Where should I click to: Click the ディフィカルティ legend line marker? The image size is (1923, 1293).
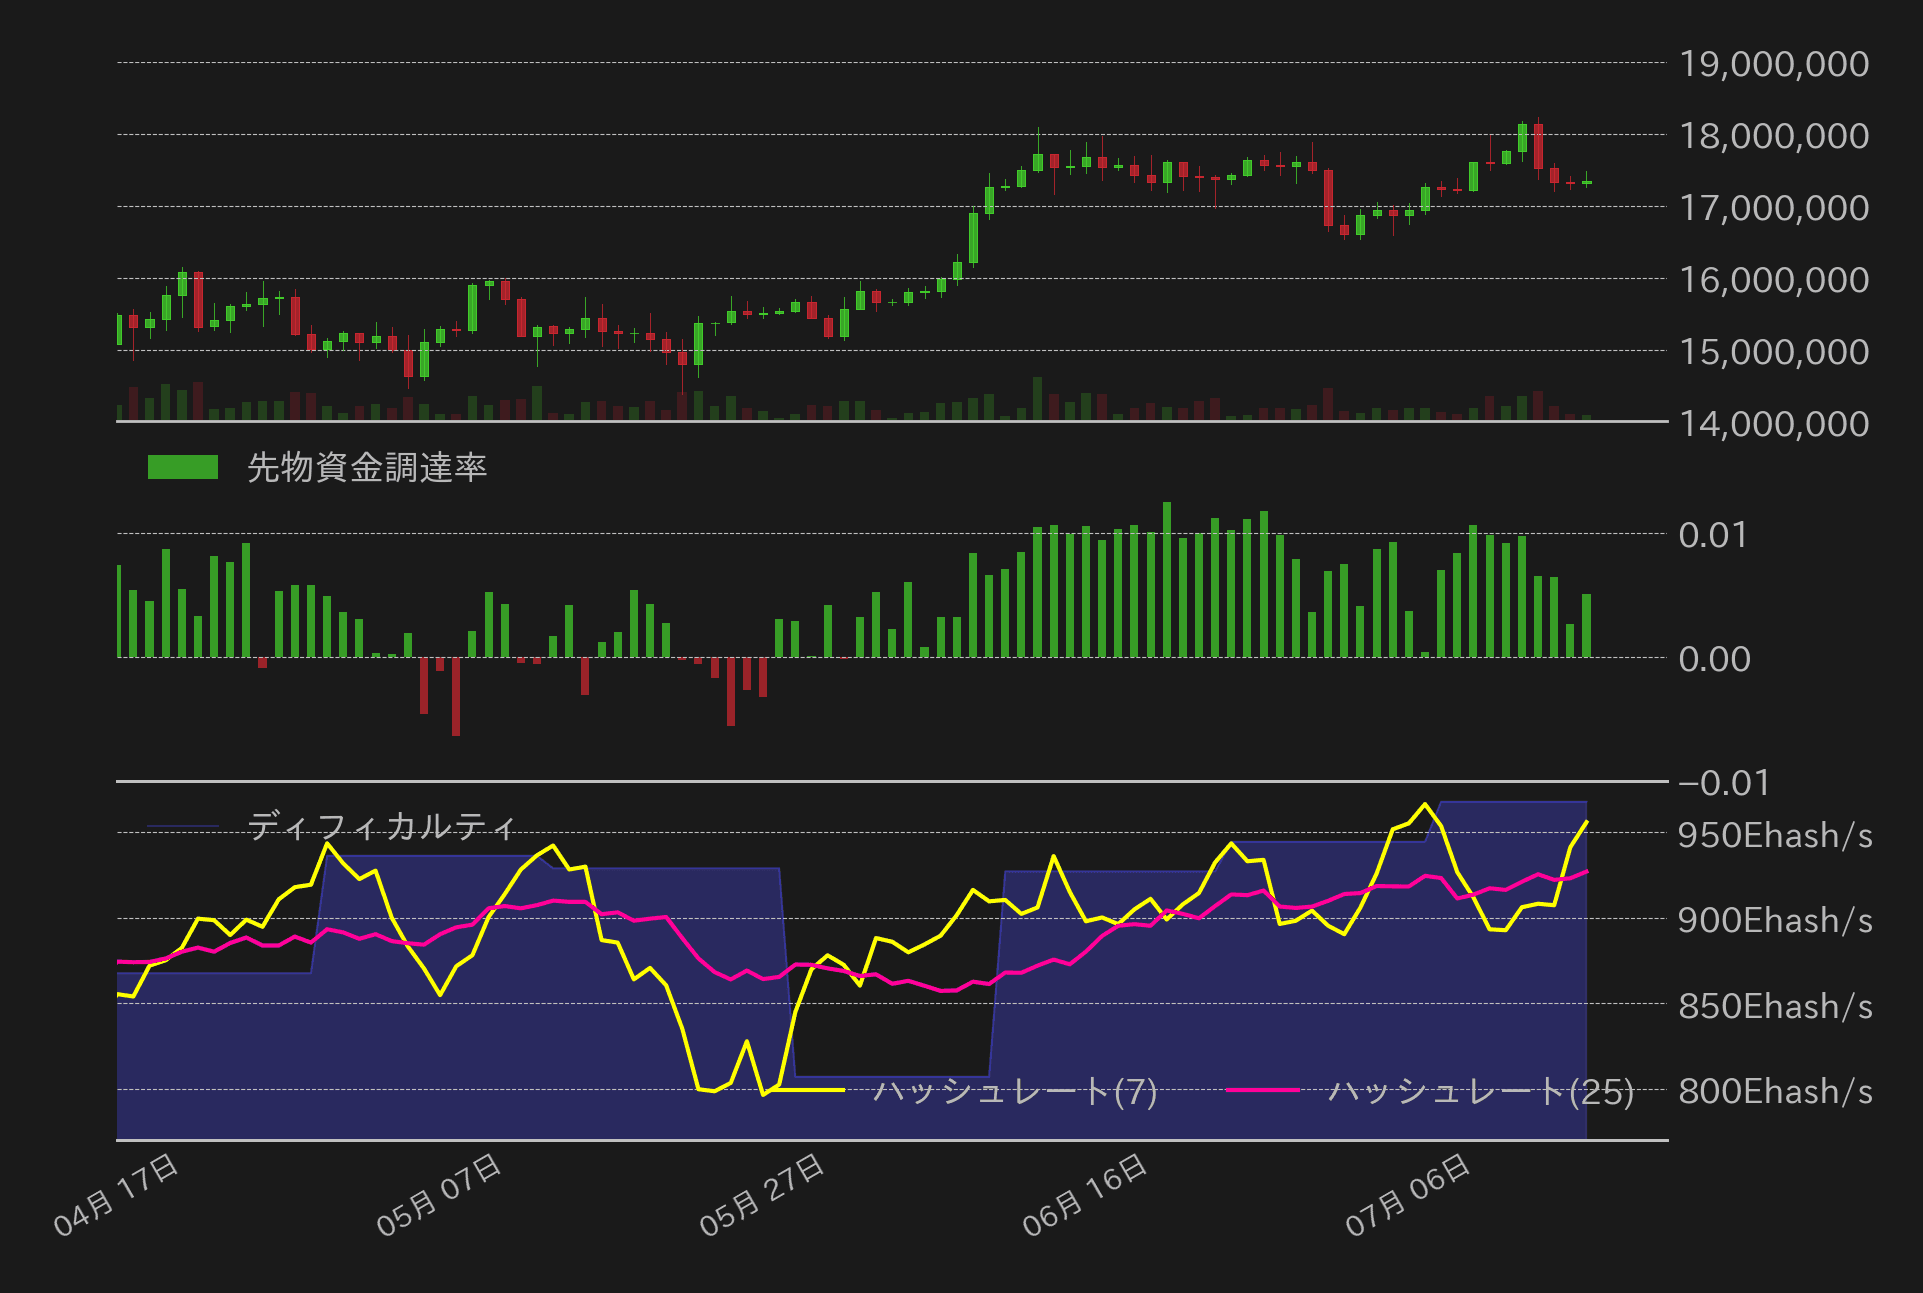182,827
